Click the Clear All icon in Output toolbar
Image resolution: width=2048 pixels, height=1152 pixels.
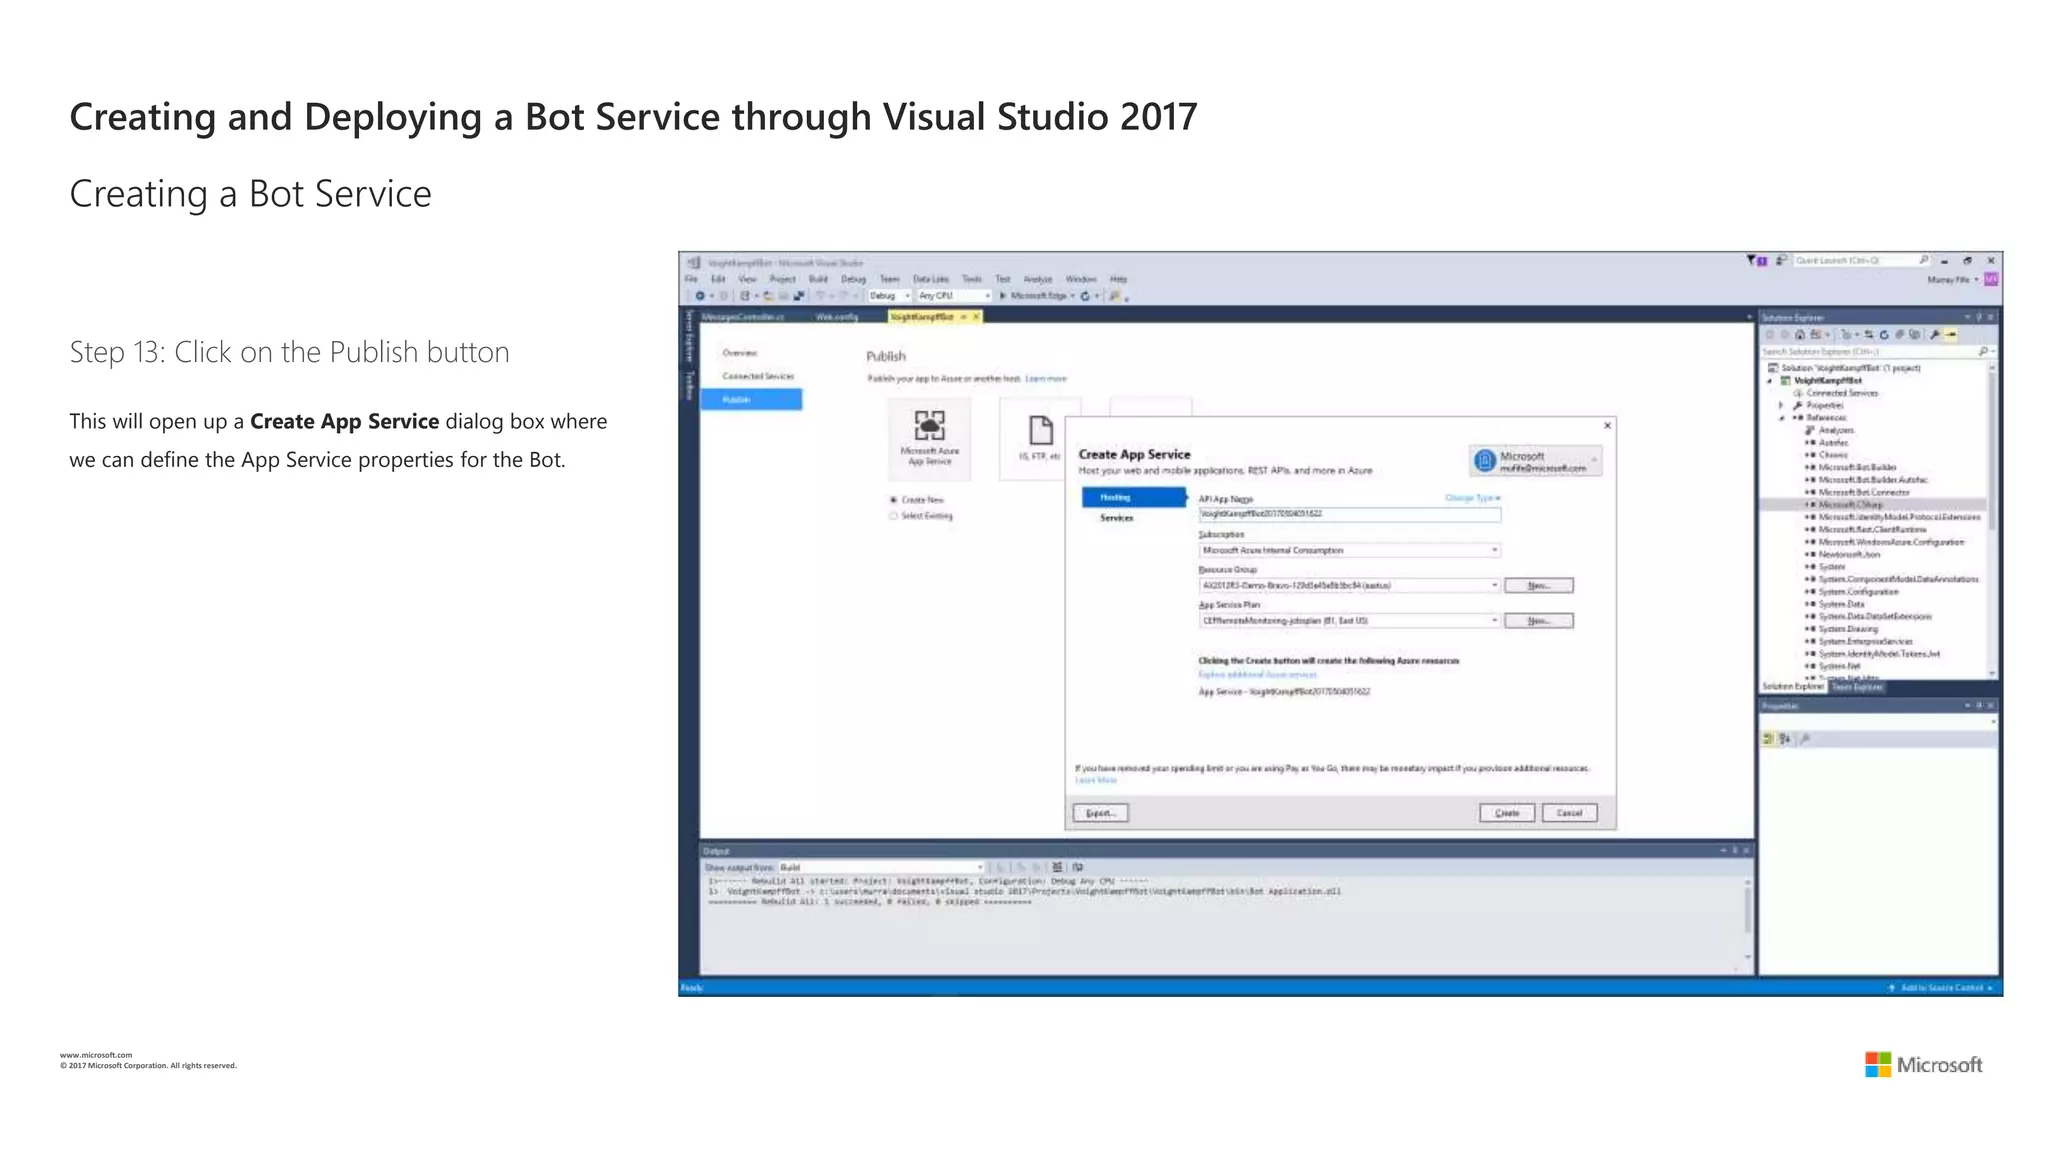pos(1057,867)
